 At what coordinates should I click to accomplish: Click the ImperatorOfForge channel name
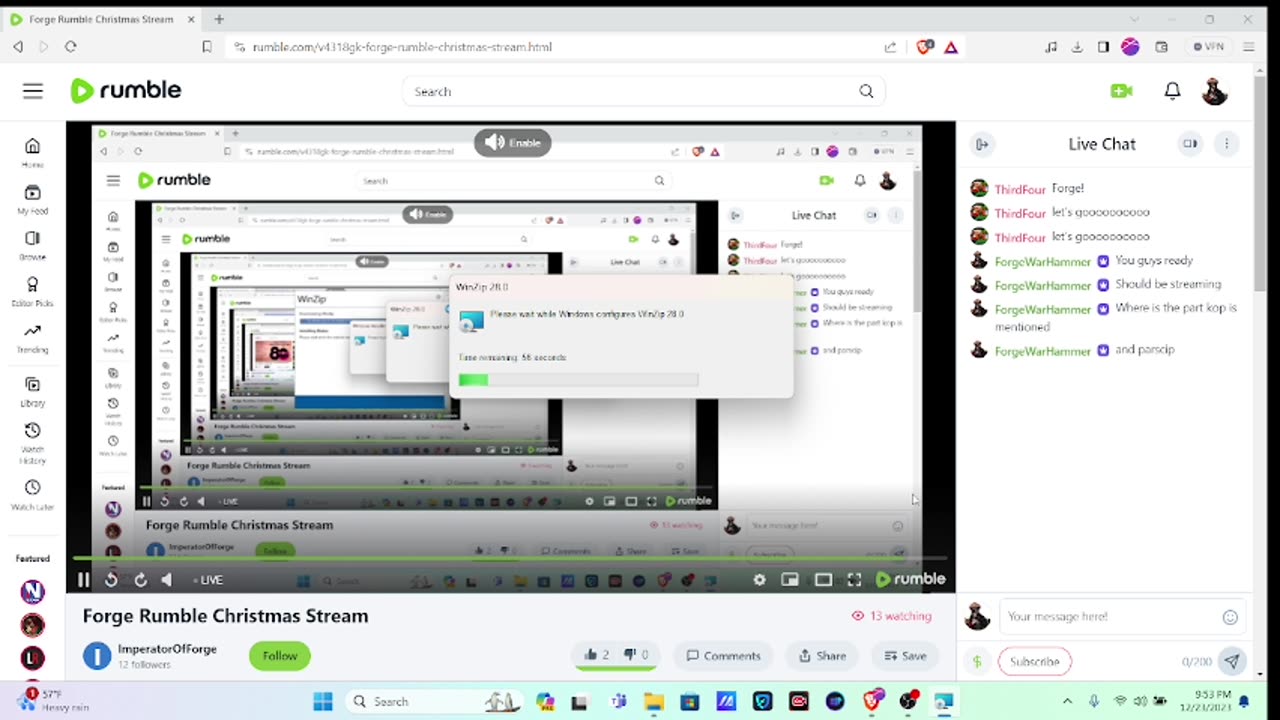pyautogui.click(x=167, y=649)
